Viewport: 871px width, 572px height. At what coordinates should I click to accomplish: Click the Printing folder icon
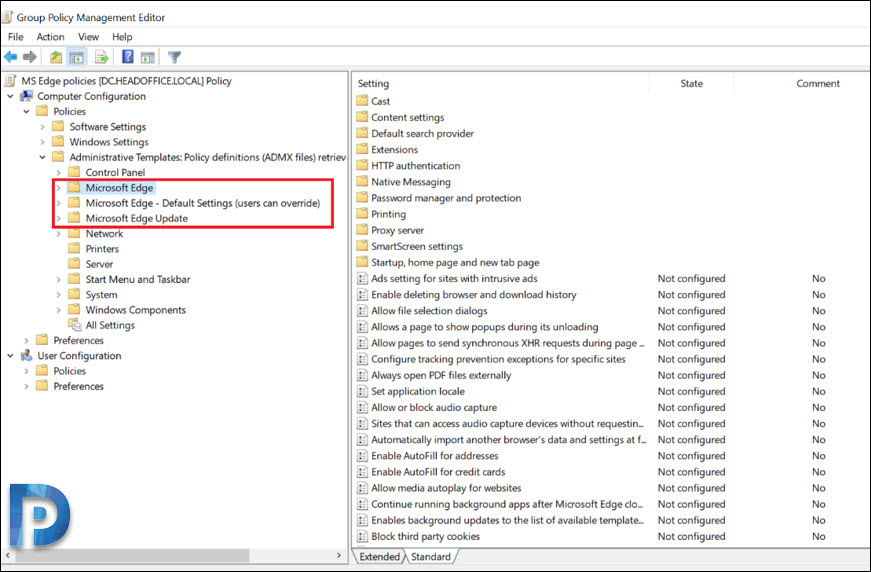point(362,214)
